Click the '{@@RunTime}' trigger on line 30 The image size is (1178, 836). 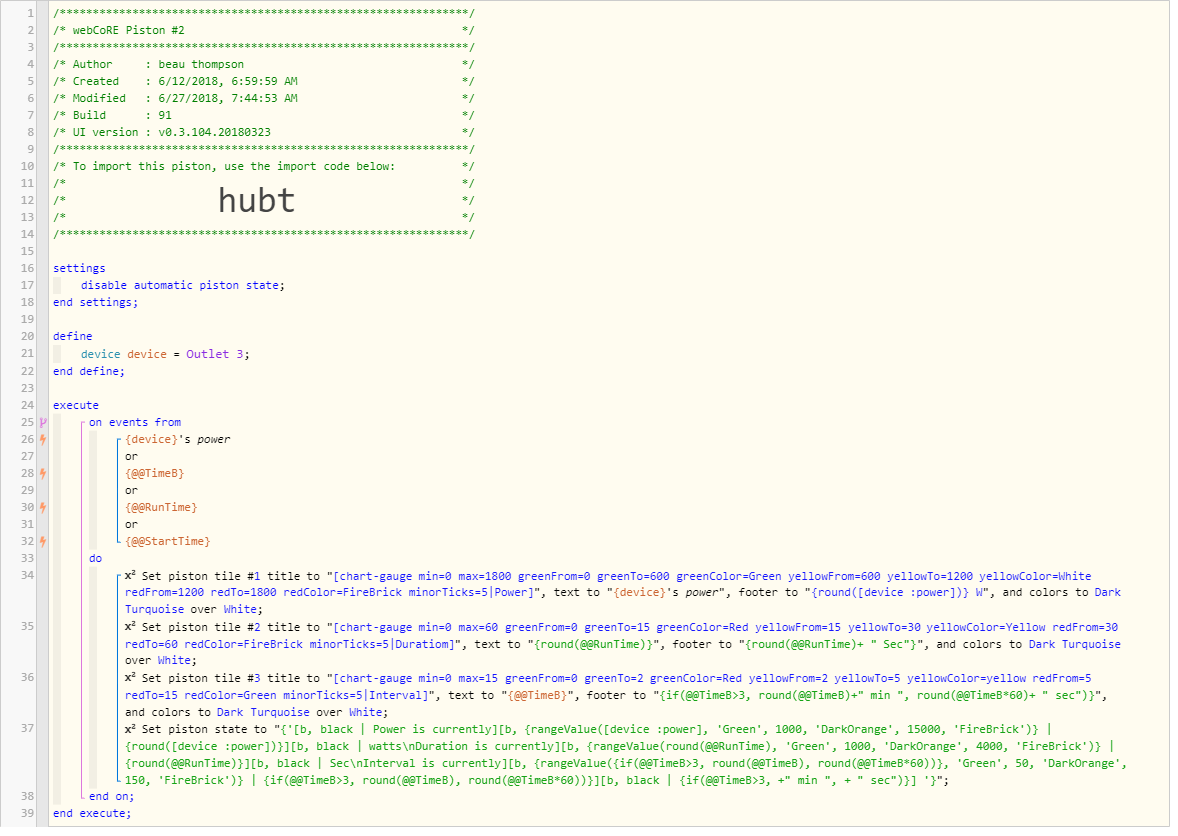(161, 509)
